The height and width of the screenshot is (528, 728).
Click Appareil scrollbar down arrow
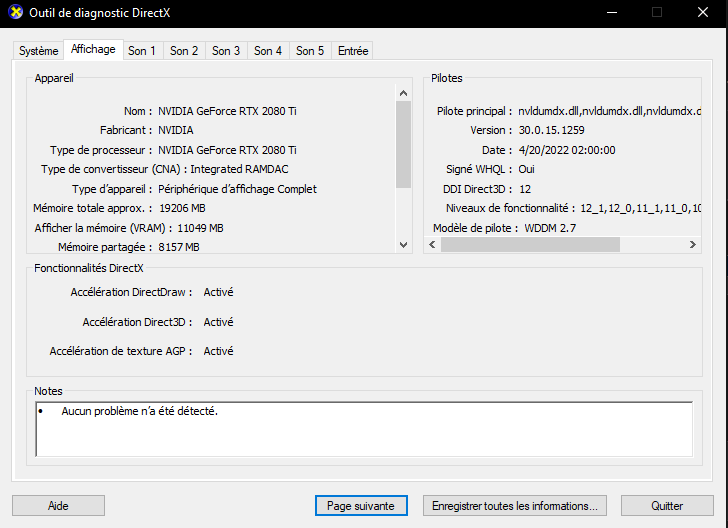(403, 245)
